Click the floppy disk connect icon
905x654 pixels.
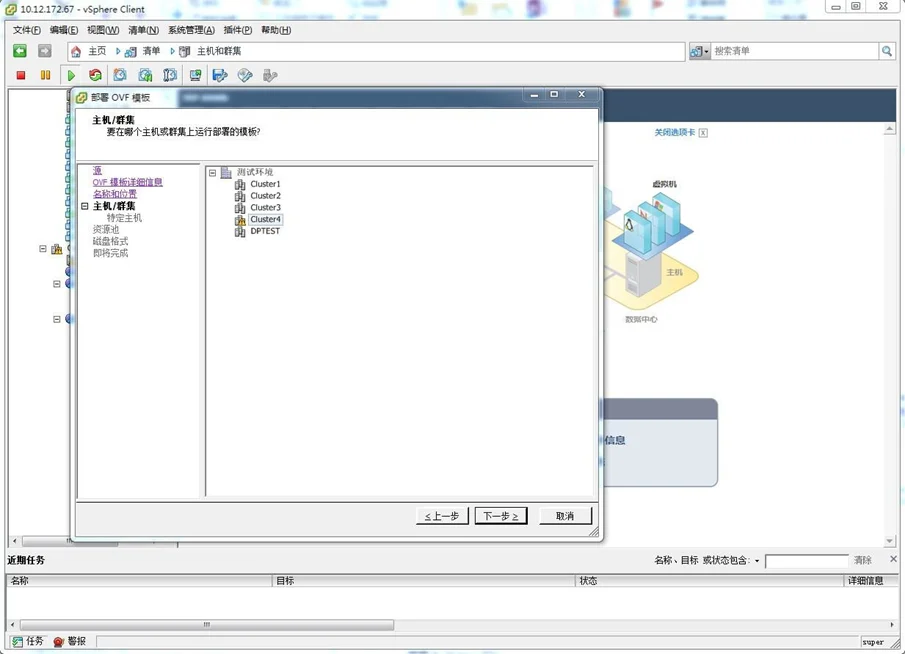point(220,75)
